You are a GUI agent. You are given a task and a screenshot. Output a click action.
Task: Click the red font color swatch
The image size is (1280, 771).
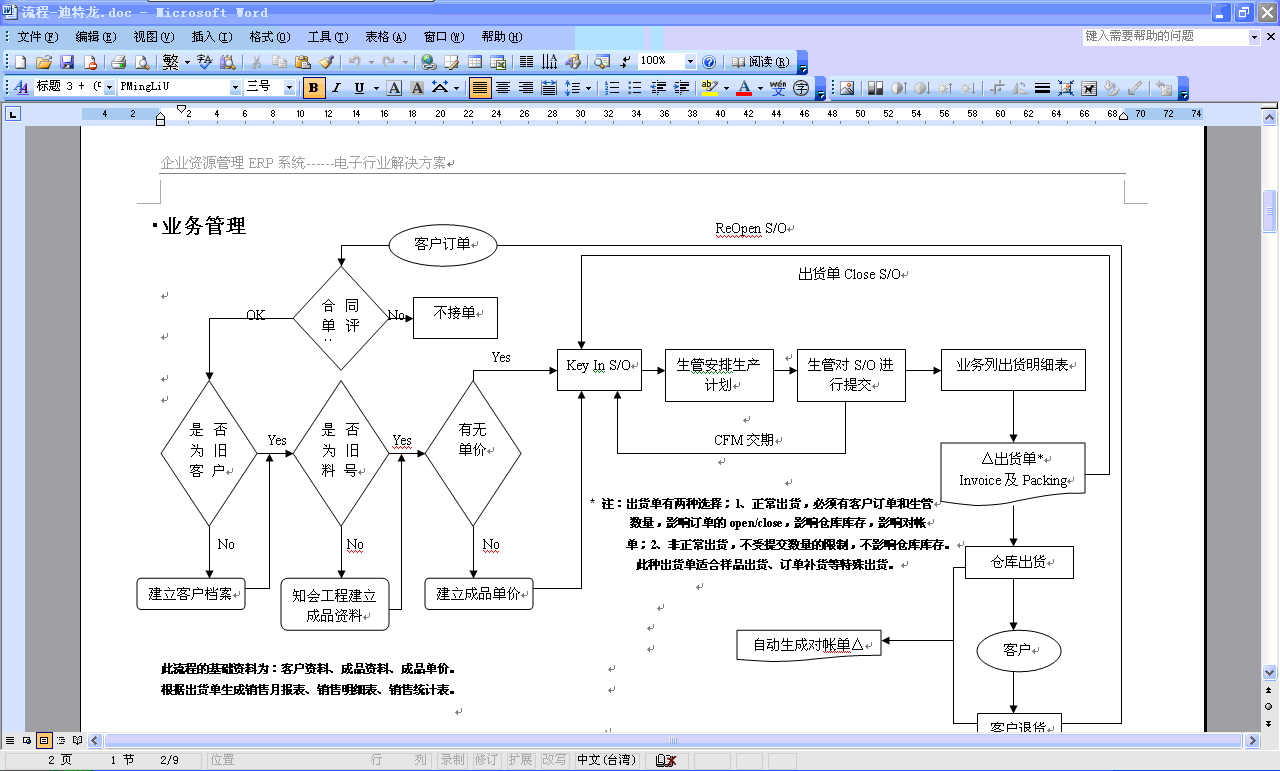743,88
